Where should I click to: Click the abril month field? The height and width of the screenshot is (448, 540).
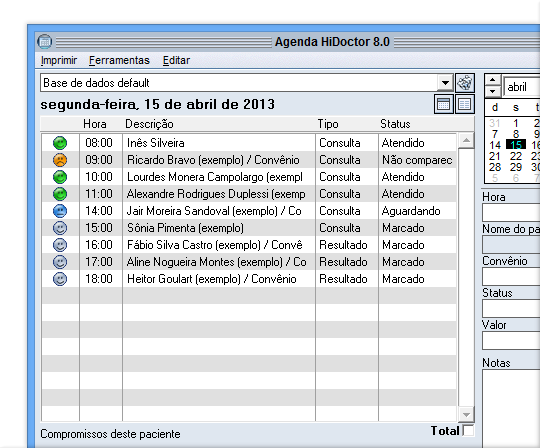[x=521, y=86]
